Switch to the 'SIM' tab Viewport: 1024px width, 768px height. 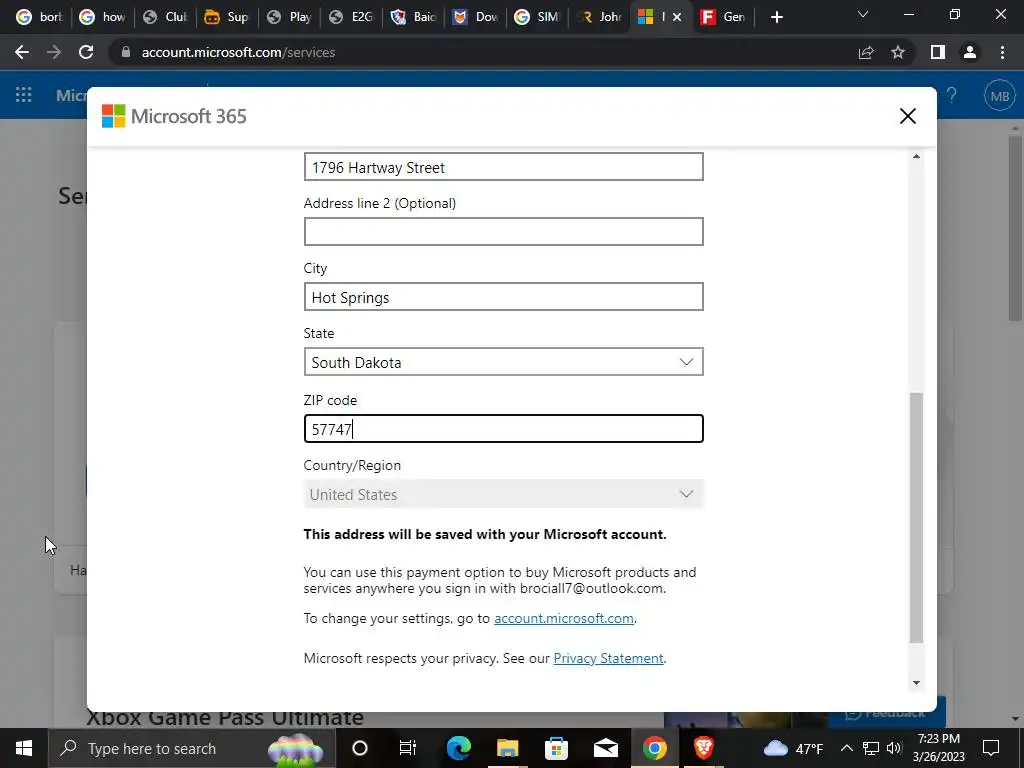tap(537, 17)
